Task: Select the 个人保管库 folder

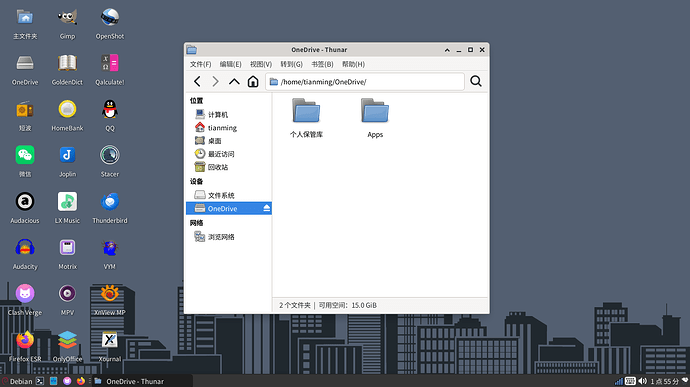Action: [x=306, y=118]
